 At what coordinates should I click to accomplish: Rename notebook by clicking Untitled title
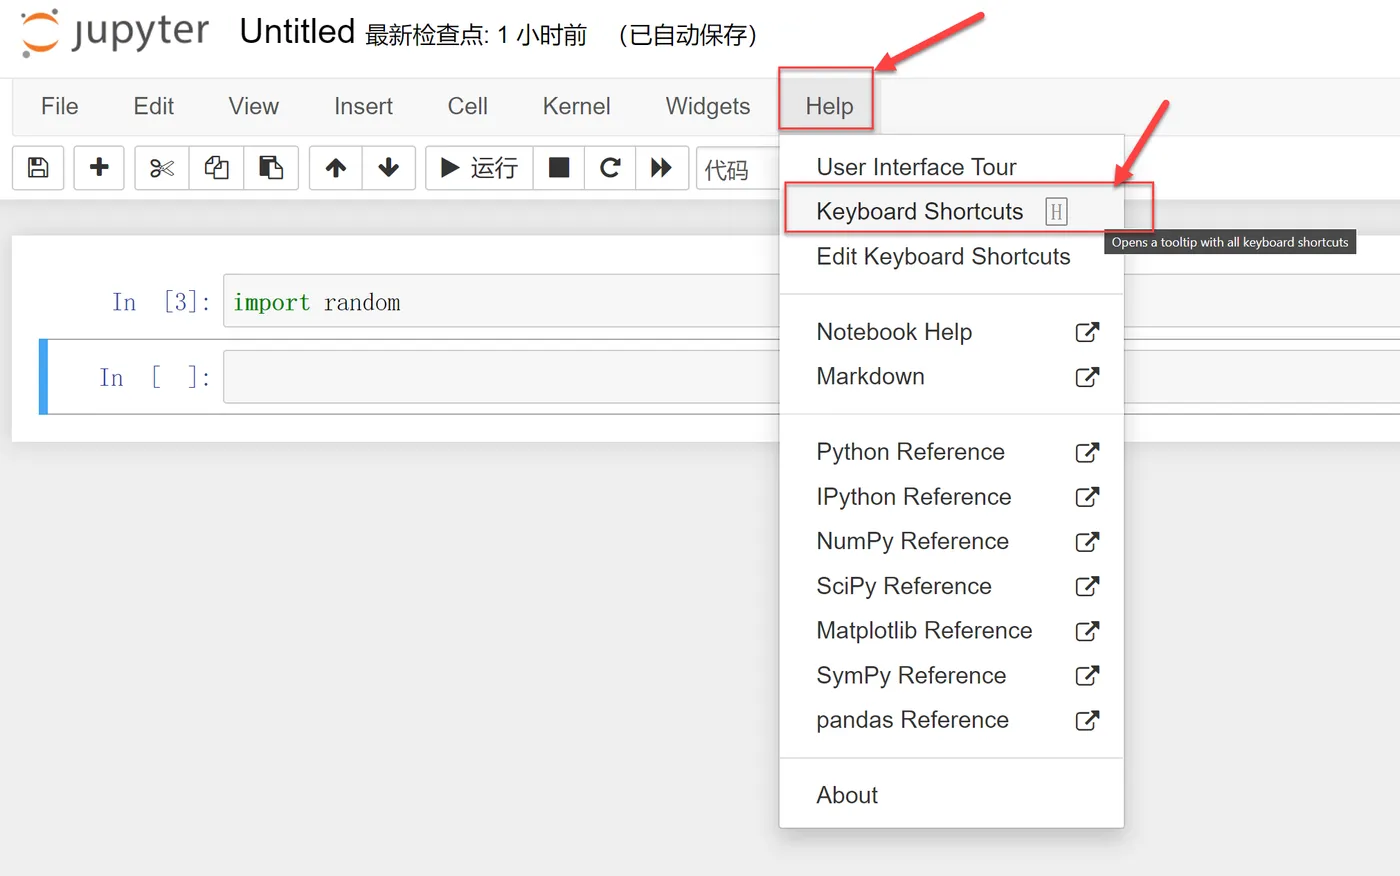point(297,32)
